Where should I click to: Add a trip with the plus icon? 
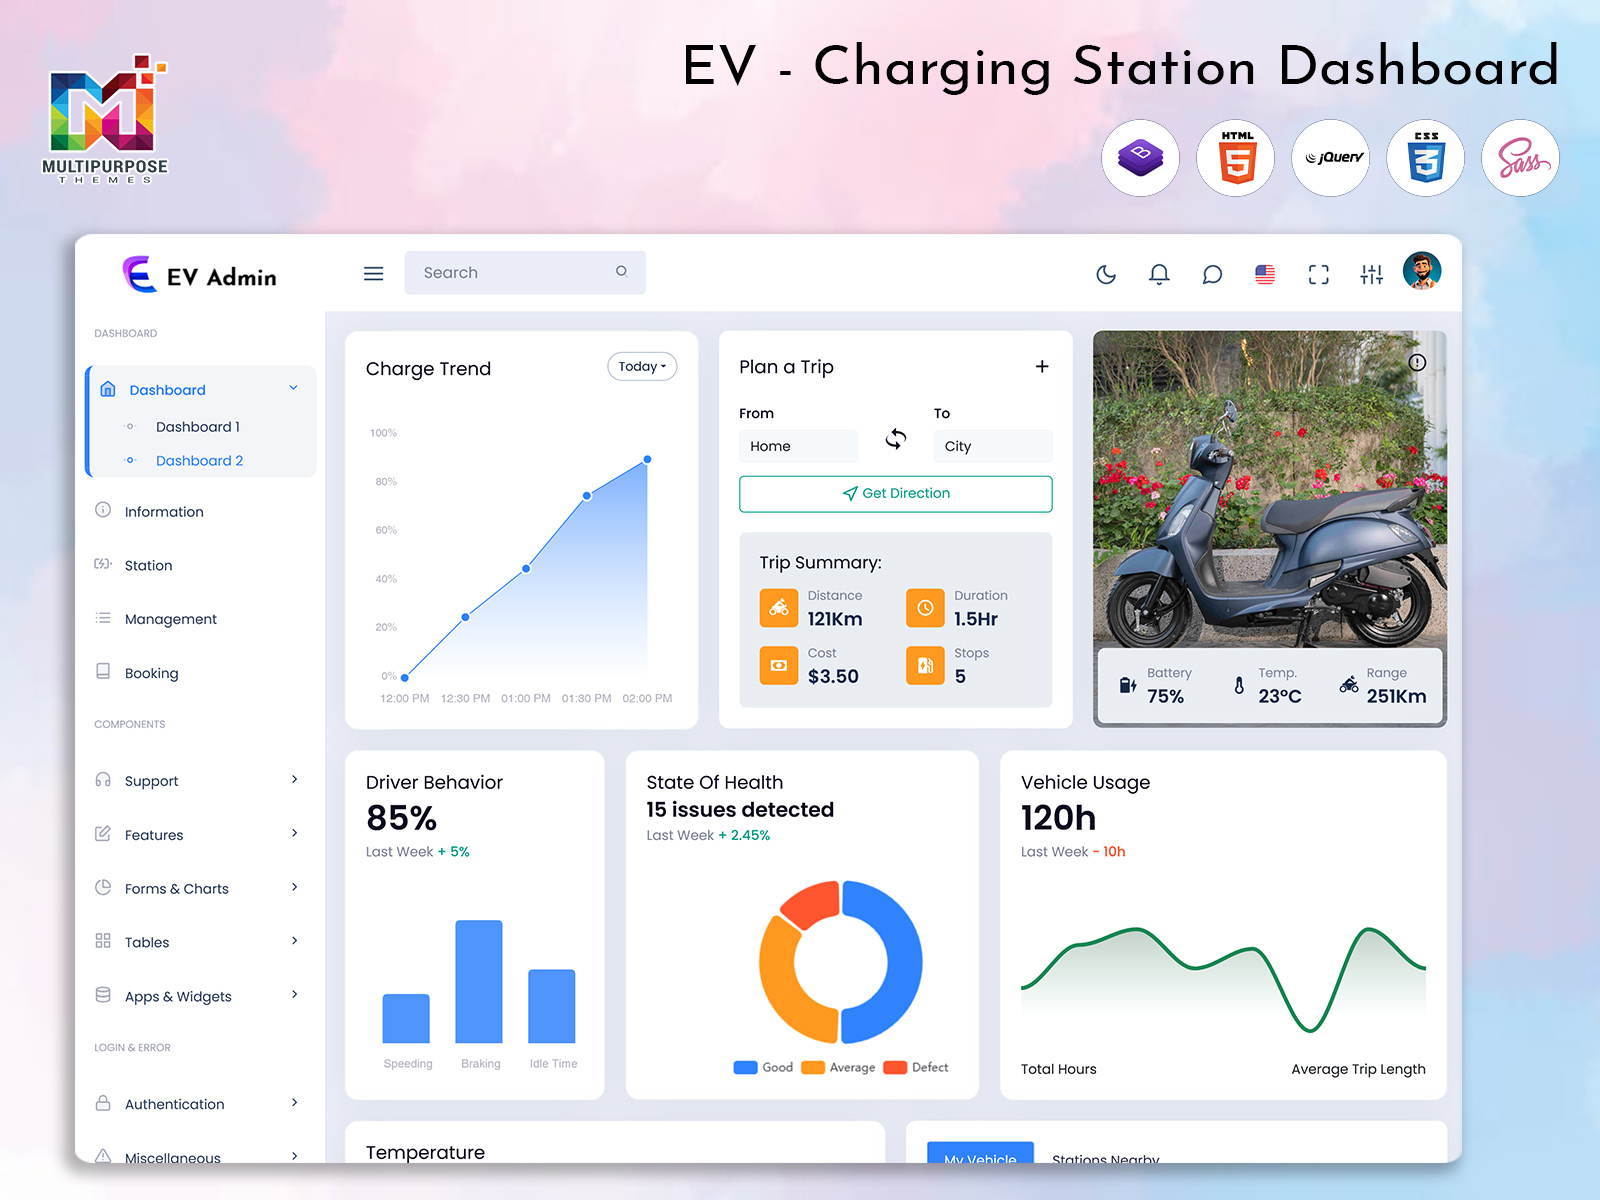click(x=1042, y=367)
